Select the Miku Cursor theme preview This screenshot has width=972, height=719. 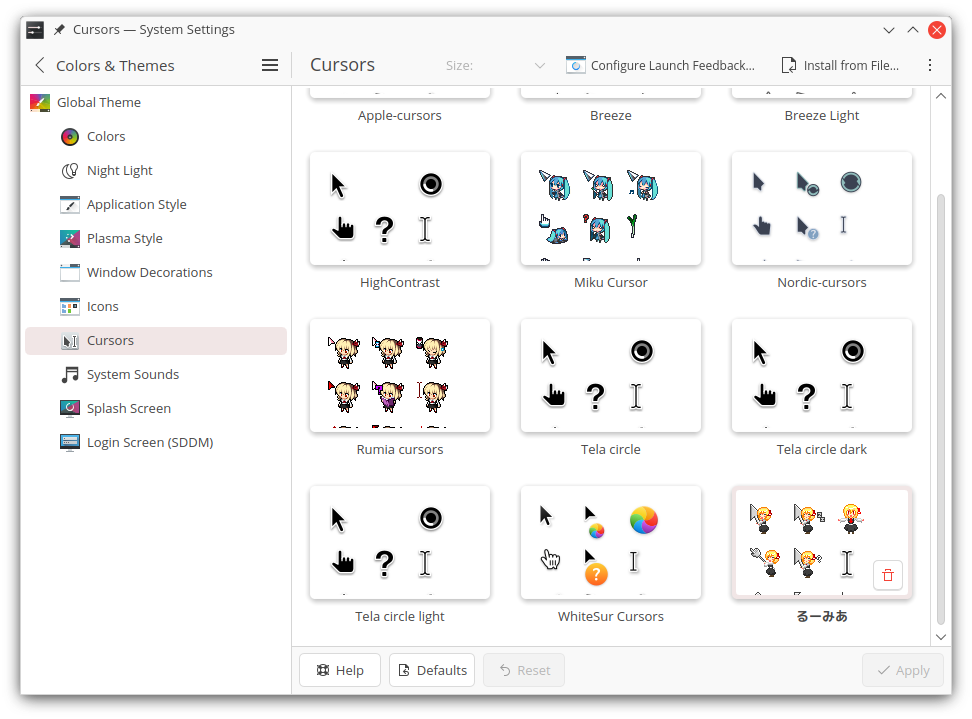tap(611, 209)
